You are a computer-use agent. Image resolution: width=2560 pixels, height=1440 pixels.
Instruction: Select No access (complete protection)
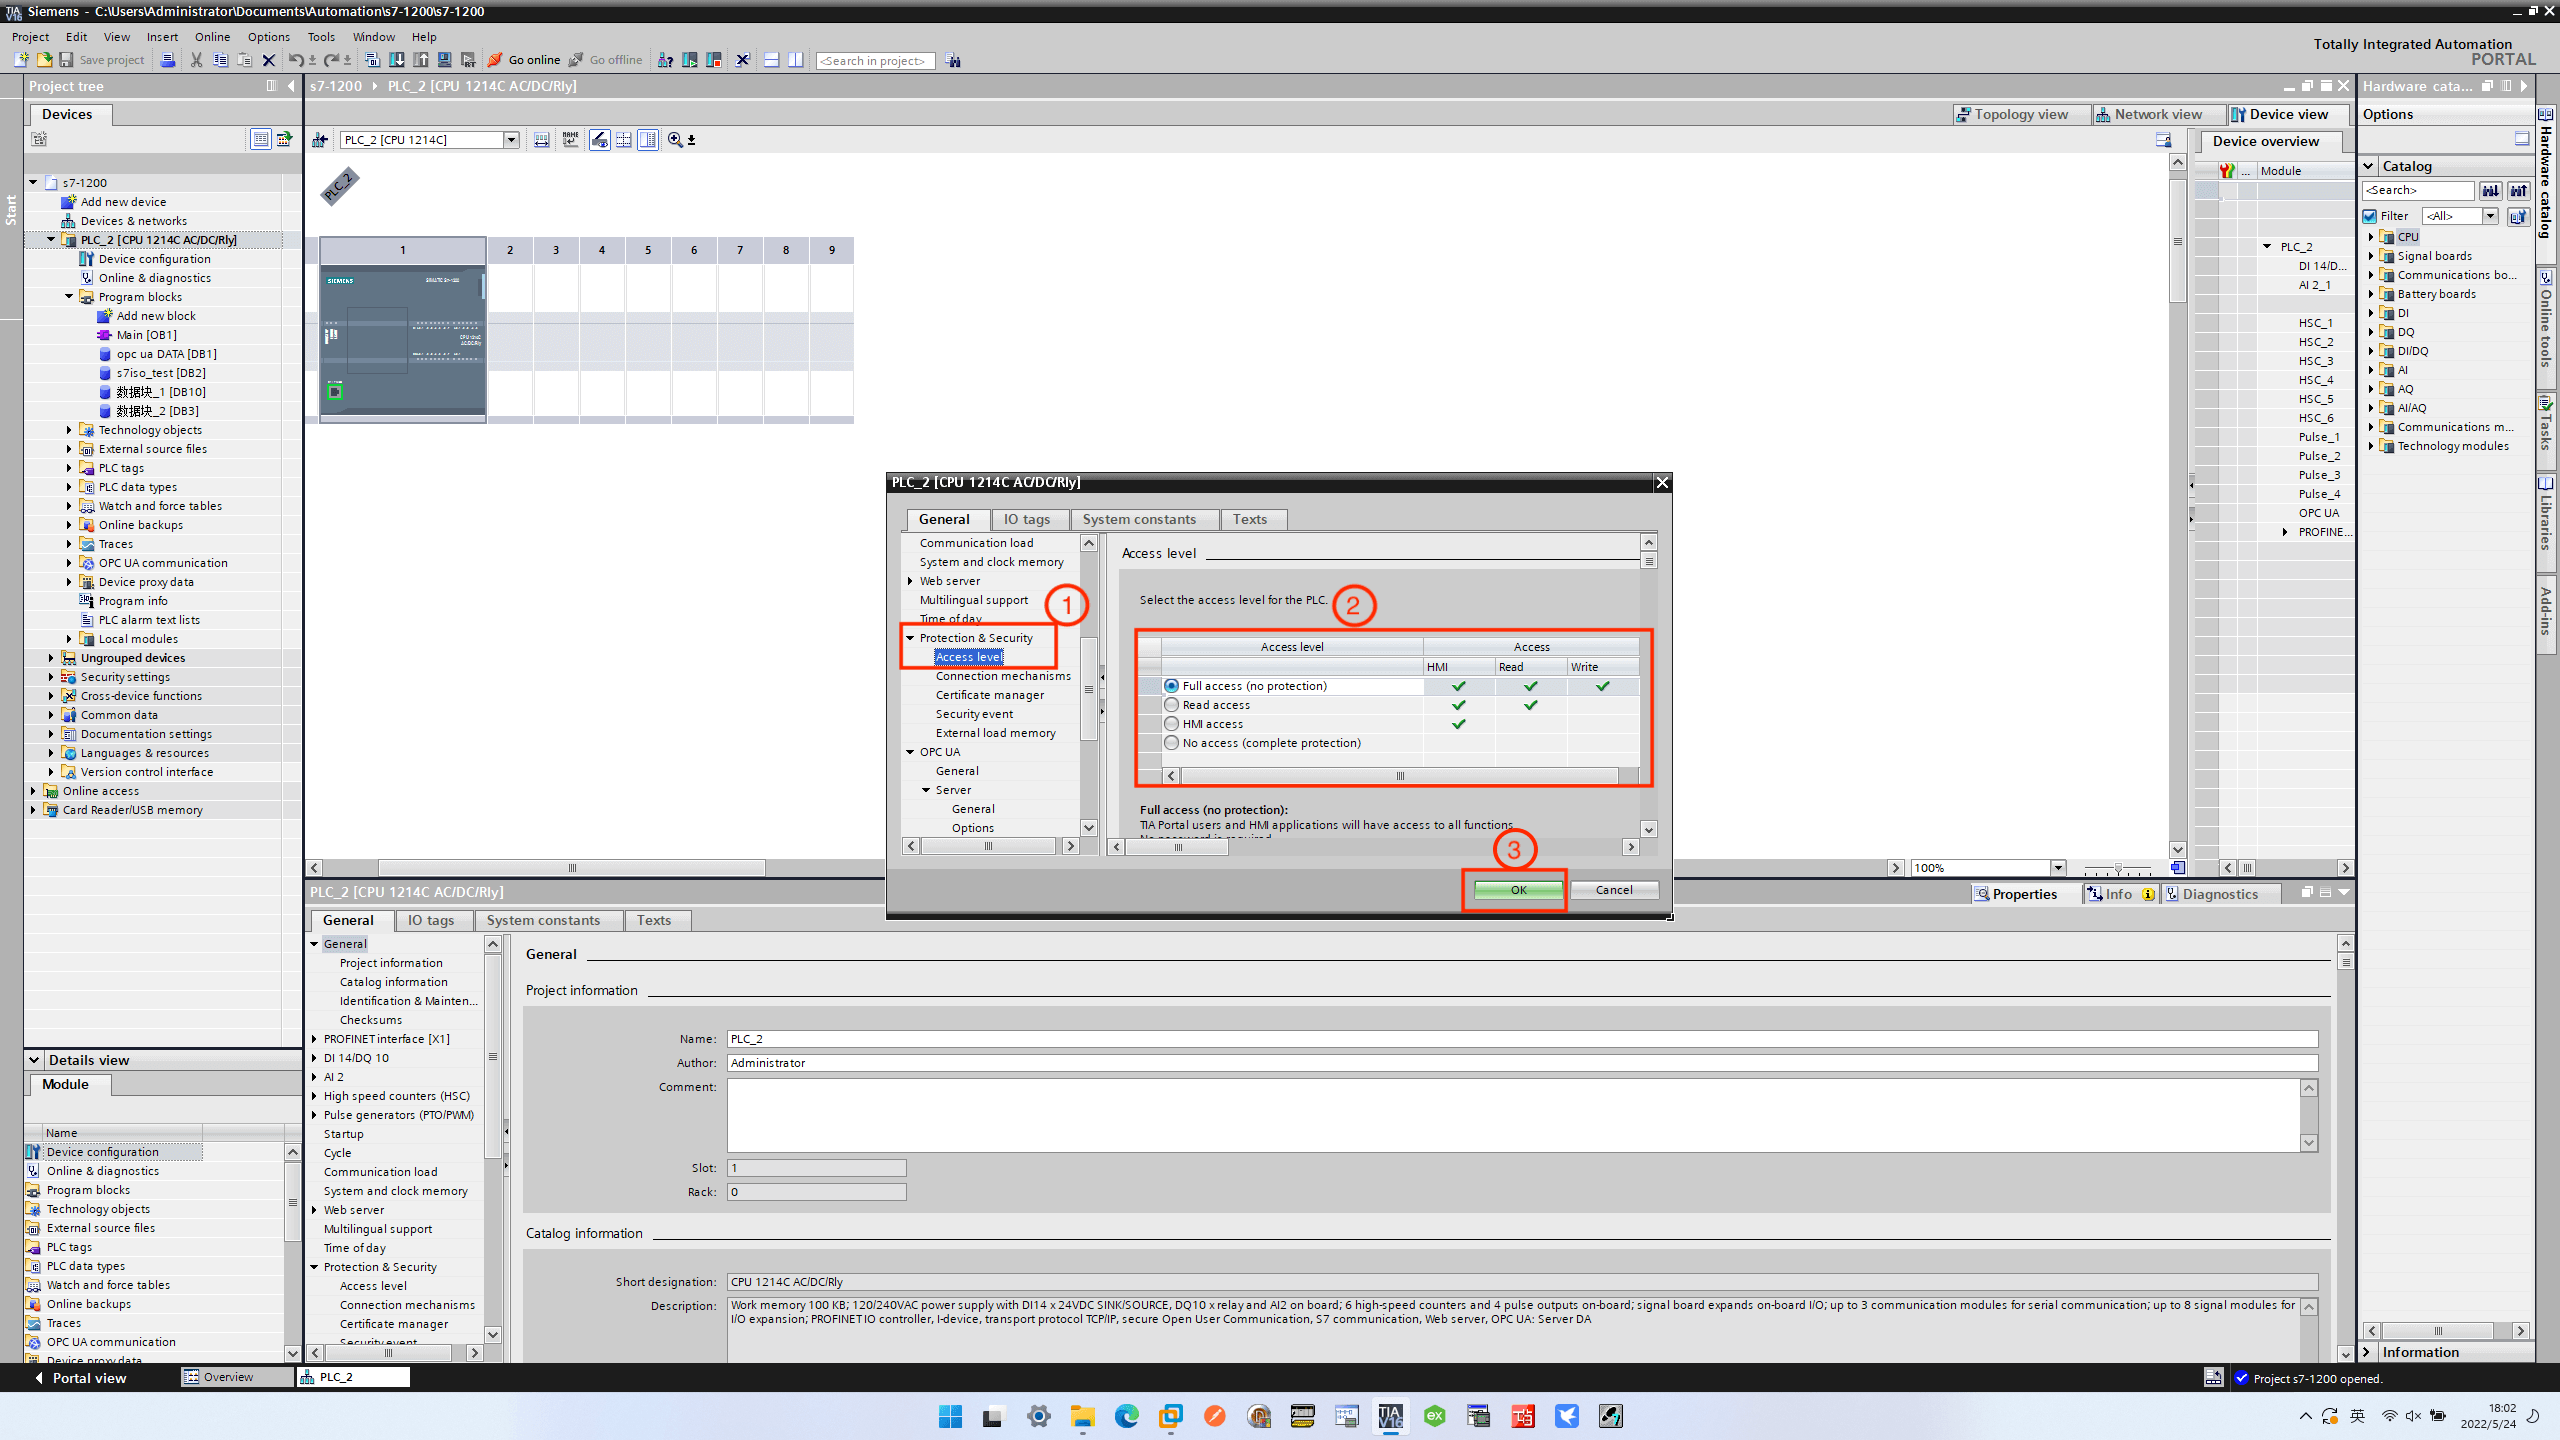1170,742
